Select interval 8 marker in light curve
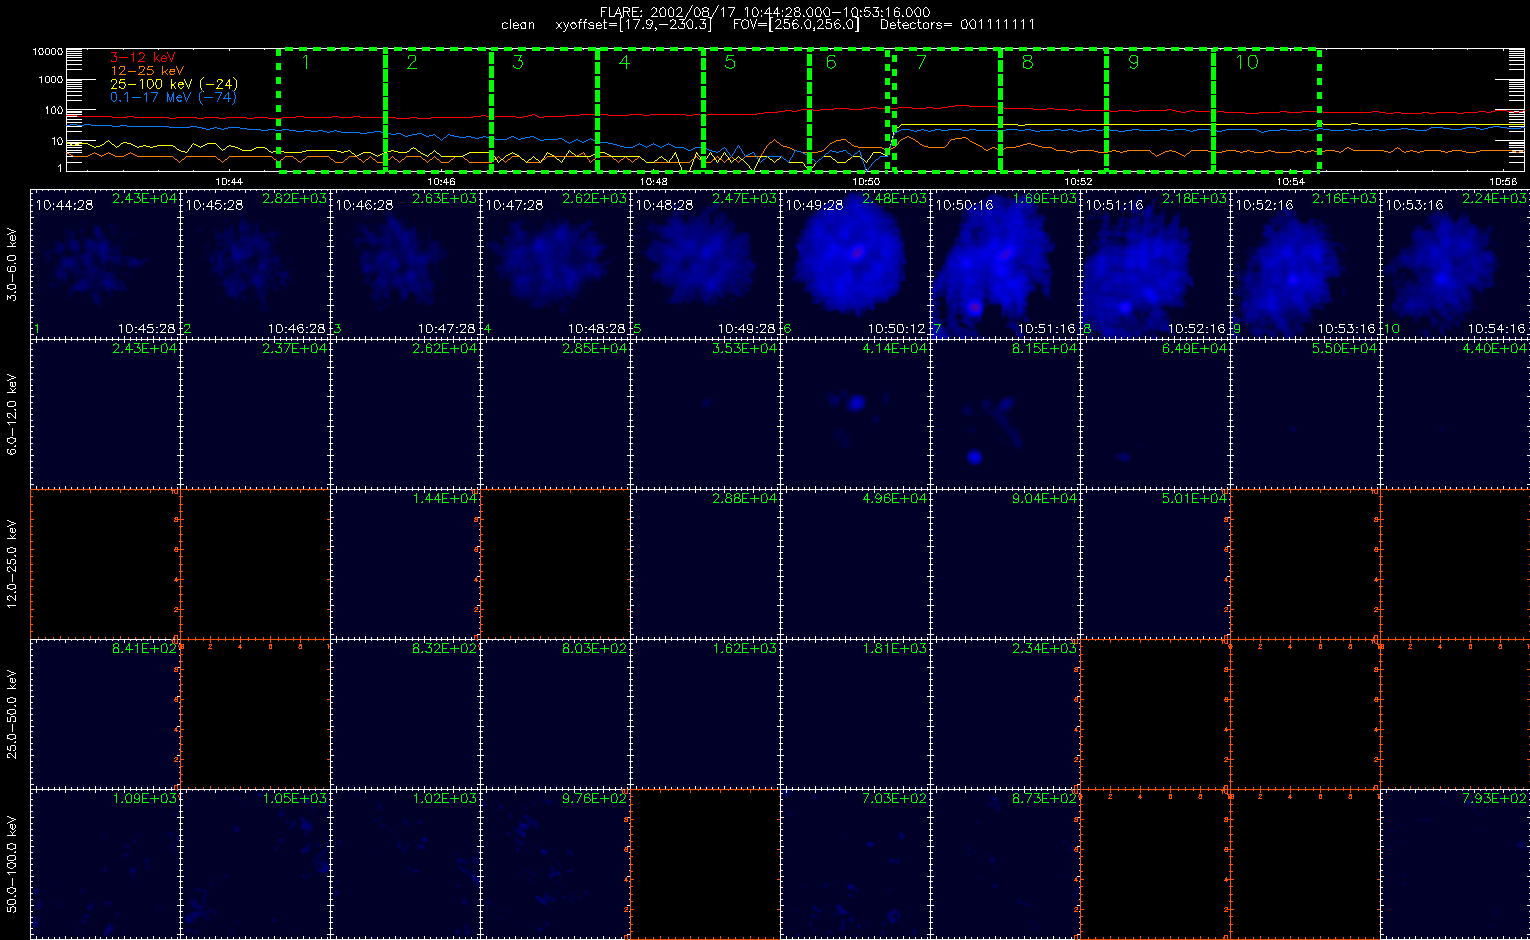Viewport: 1530px width, 940px height. coord(1027,62)
